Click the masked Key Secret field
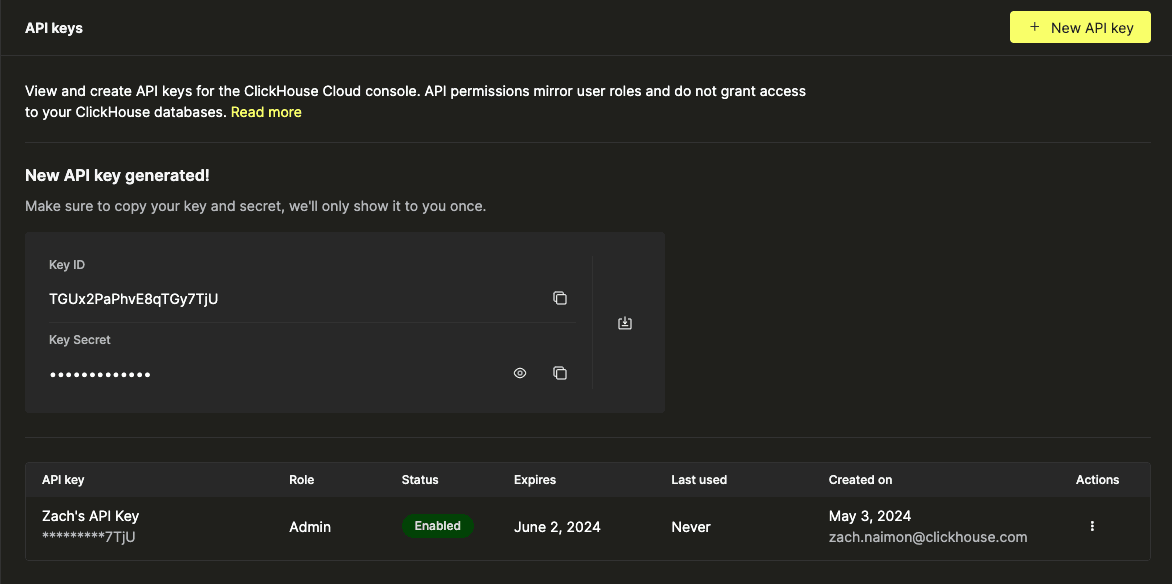 [100, 374]
